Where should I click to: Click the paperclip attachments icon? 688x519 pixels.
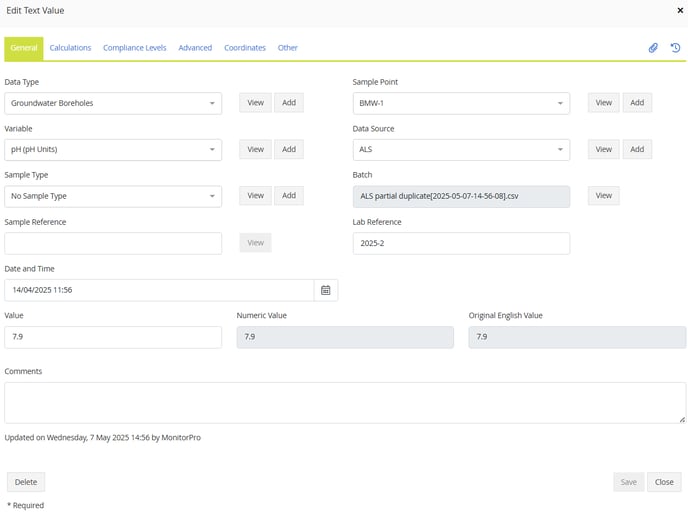(x=653, y=47)
